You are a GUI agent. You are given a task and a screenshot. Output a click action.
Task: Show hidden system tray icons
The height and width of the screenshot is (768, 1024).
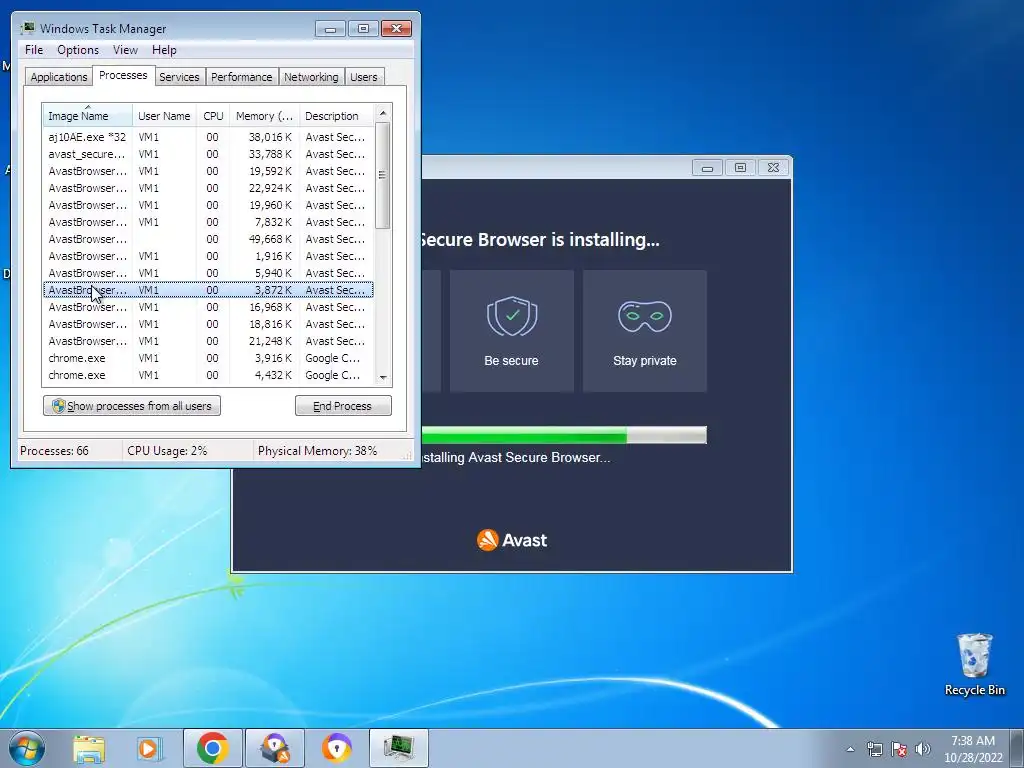(x=850, y=749)
